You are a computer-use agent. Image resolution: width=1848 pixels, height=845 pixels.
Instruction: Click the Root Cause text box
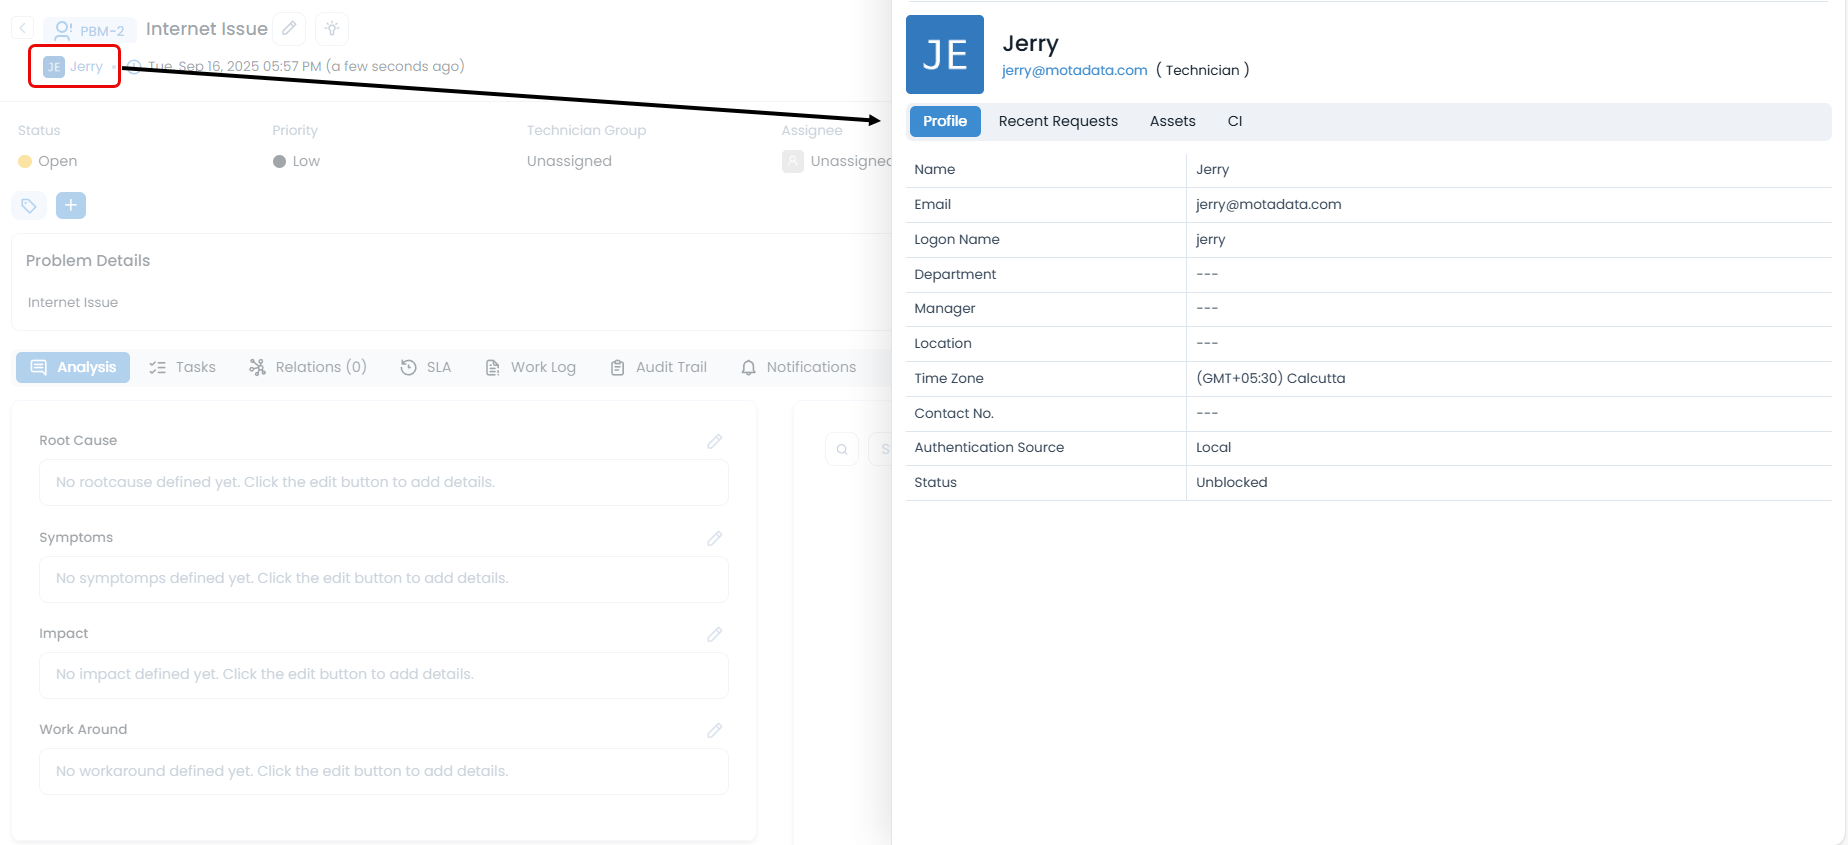(x=384, y=482)
